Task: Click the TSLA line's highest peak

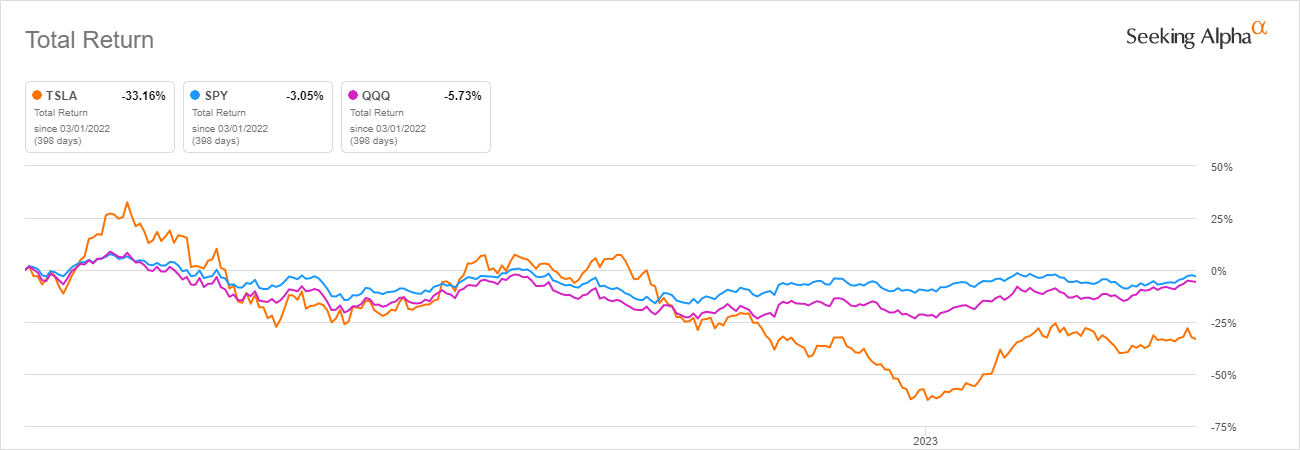Action: click(127, 203)
